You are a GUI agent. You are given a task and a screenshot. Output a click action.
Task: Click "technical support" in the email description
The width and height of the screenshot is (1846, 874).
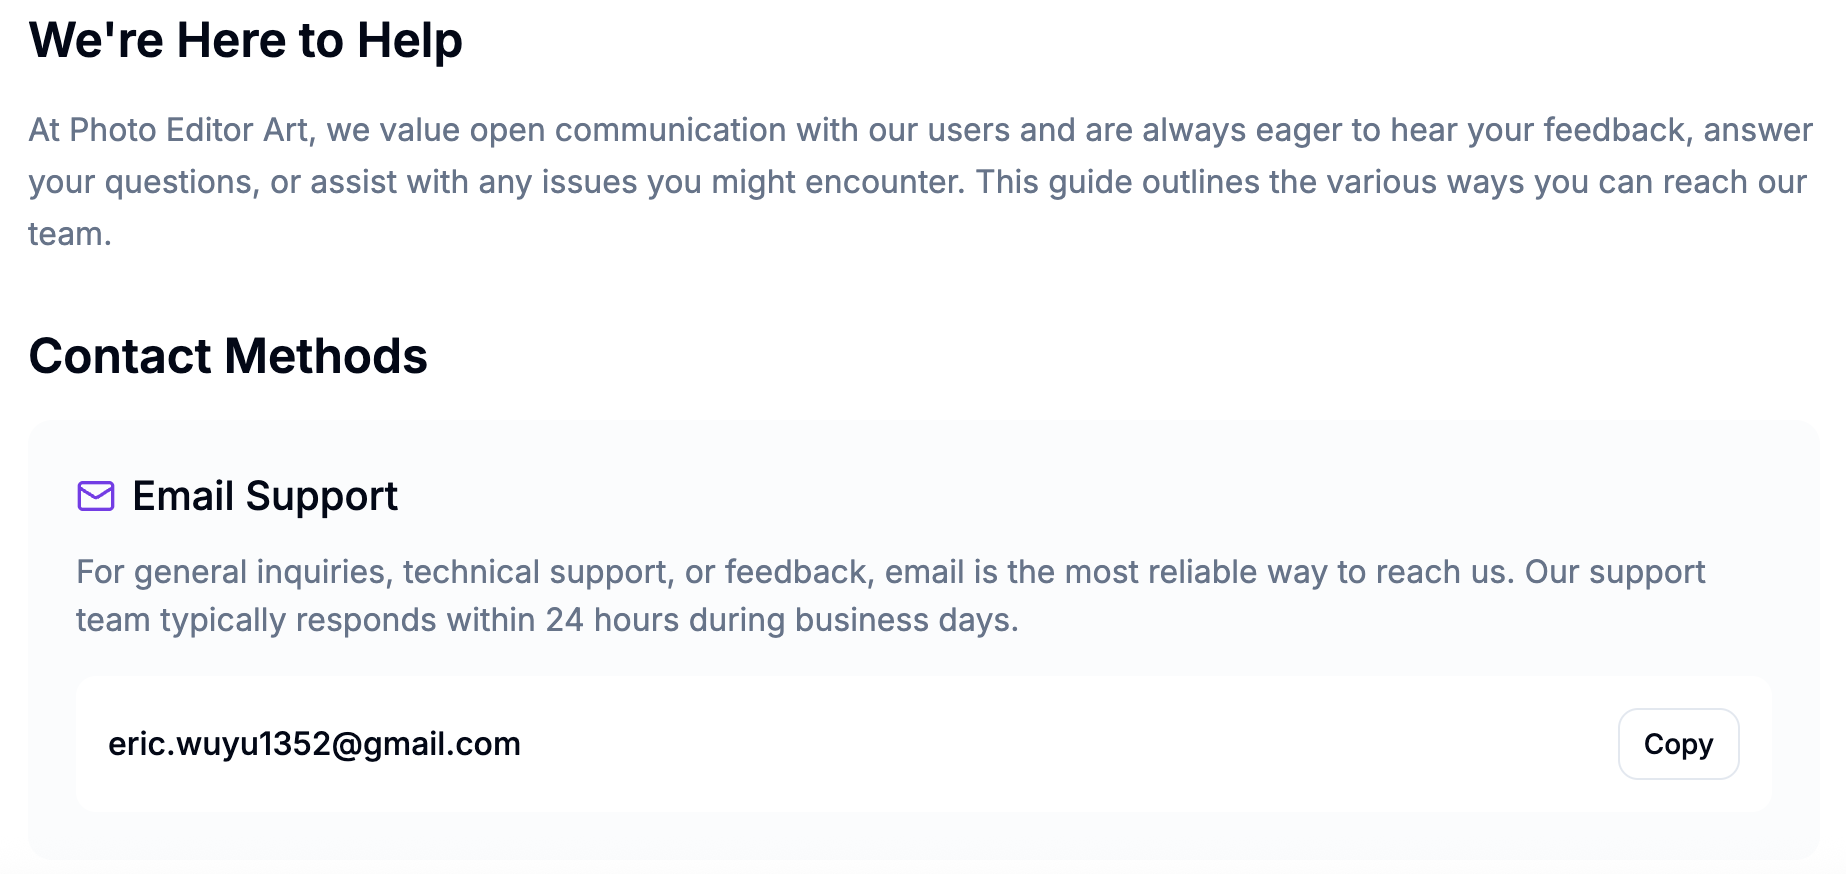[x=535, y=572]
